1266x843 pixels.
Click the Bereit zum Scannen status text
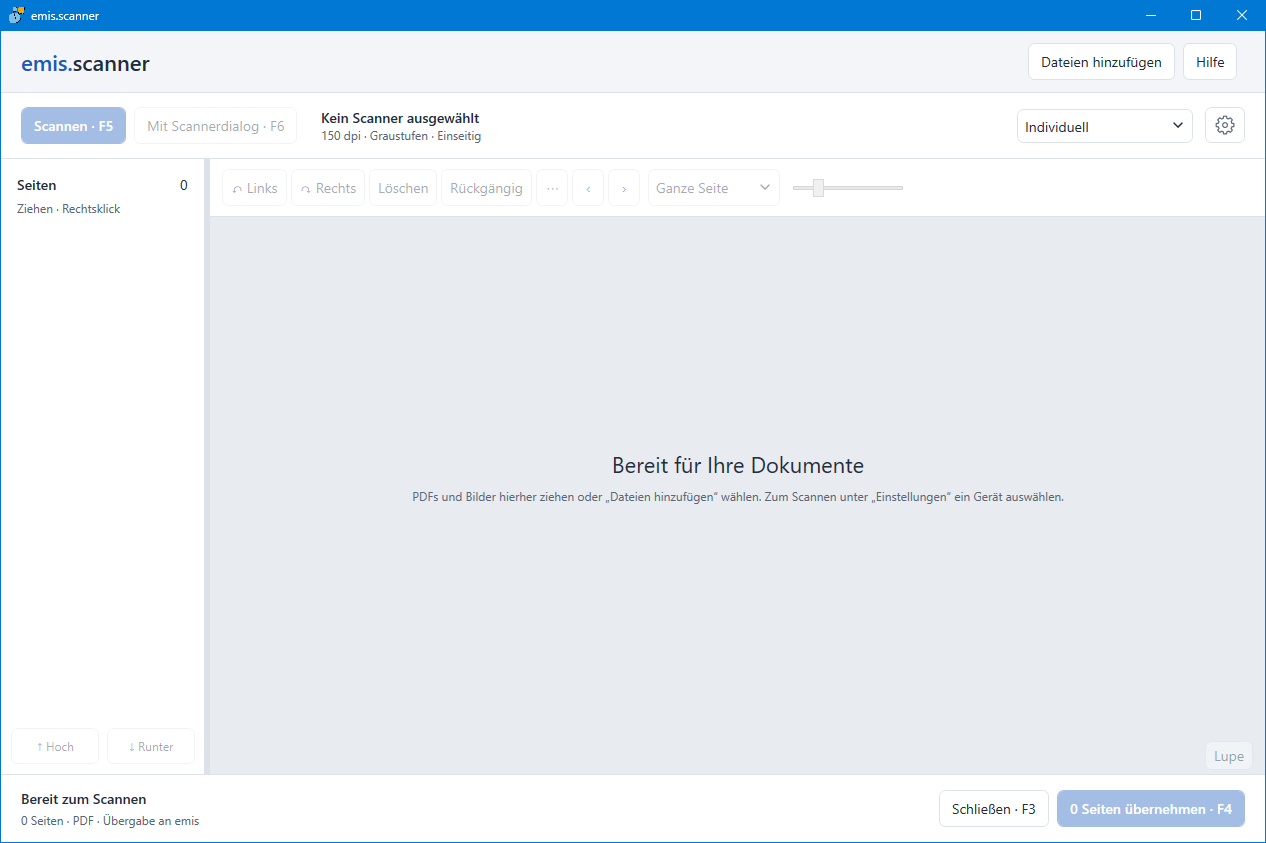84,799
